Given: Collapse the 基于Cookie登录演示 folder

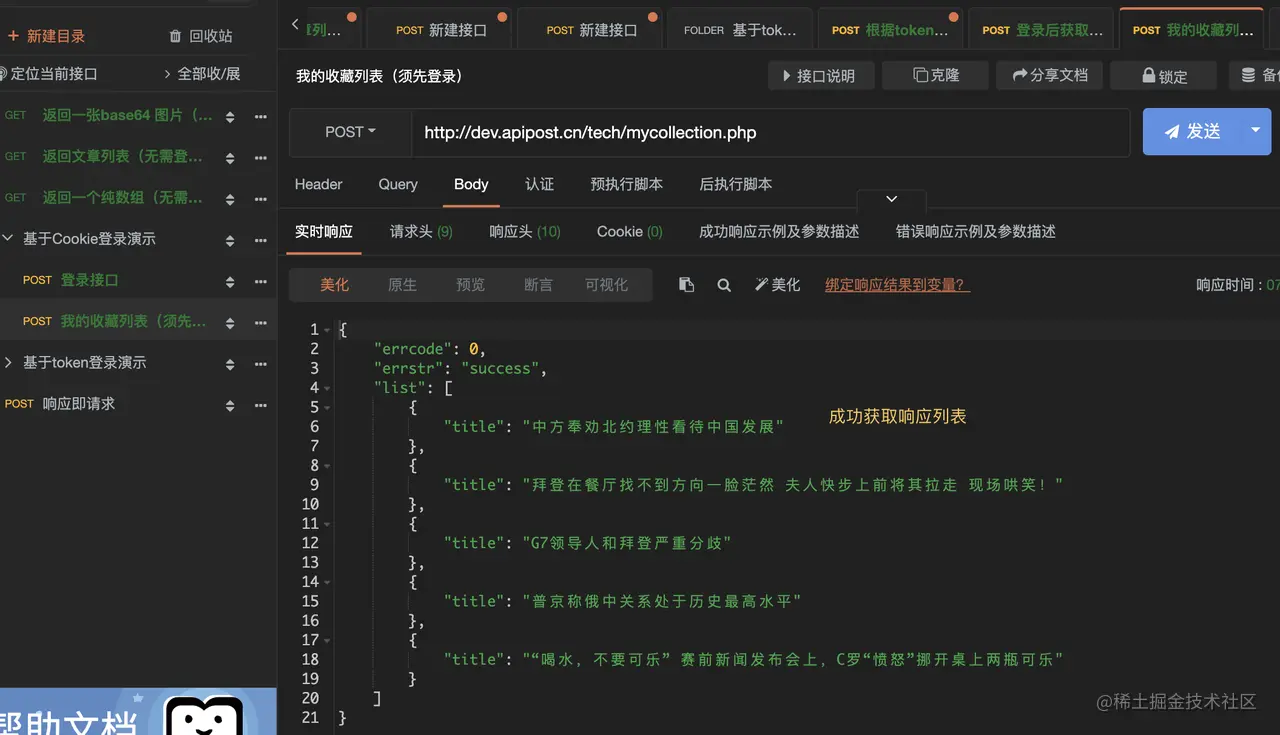Looking at the screenshot, I should click(8, 239).
